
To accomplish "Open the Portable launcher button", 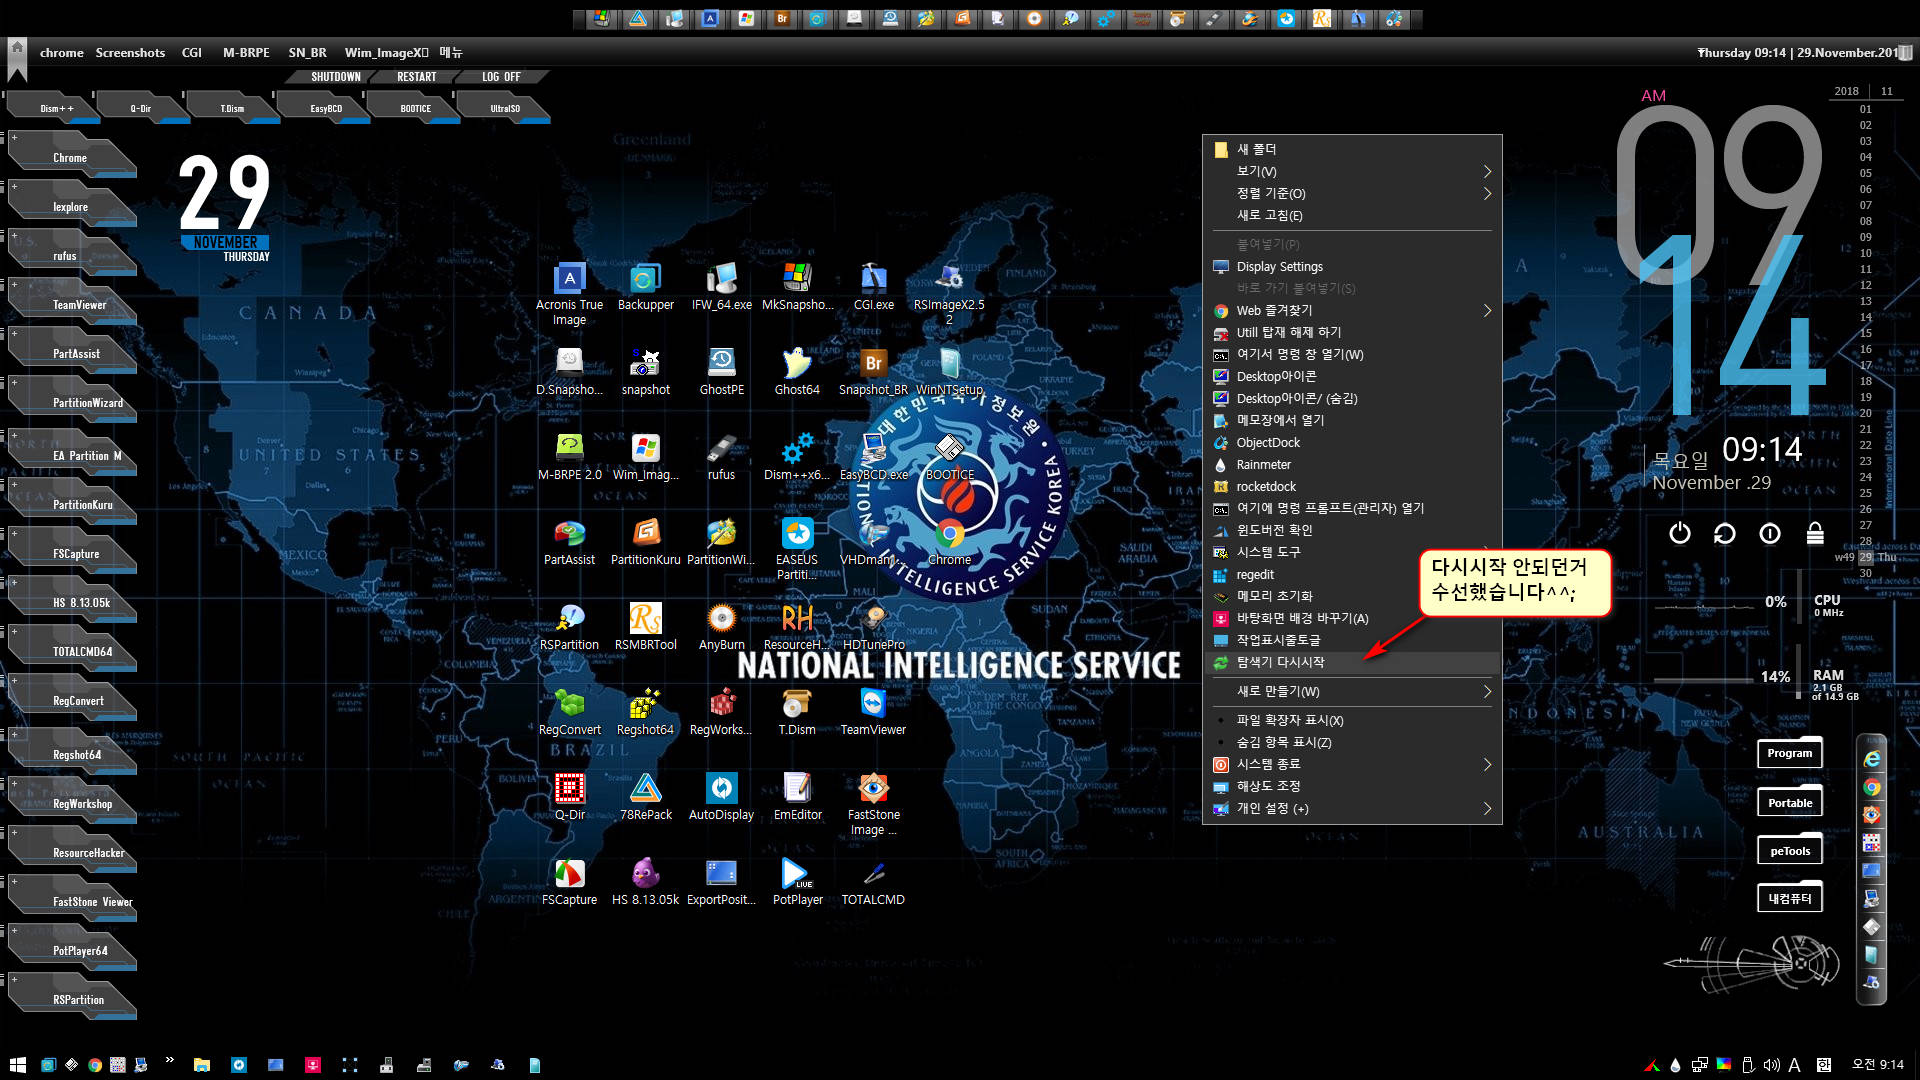I will (1789, 802).
